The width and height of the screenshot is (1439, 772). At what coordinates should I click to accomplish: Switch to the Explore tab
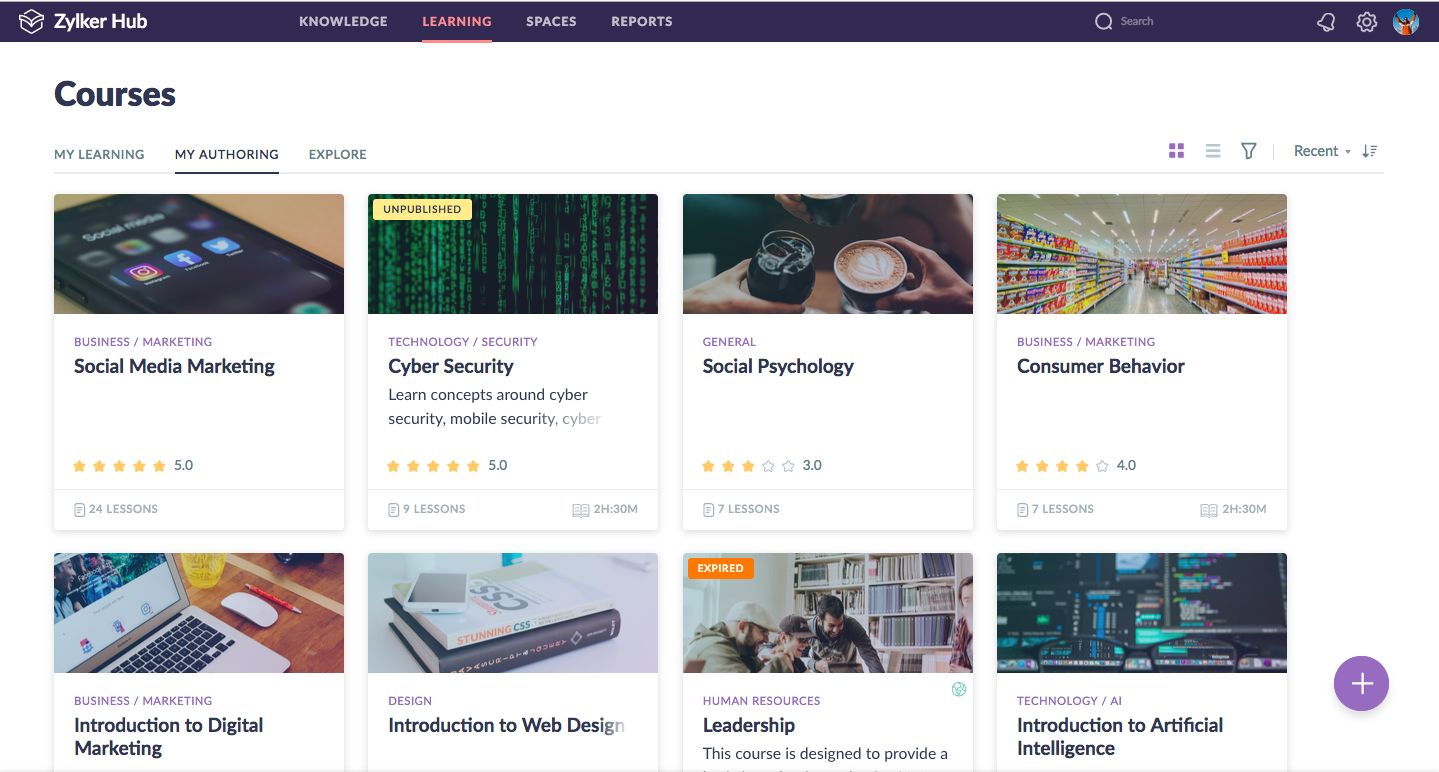(338, 154)
